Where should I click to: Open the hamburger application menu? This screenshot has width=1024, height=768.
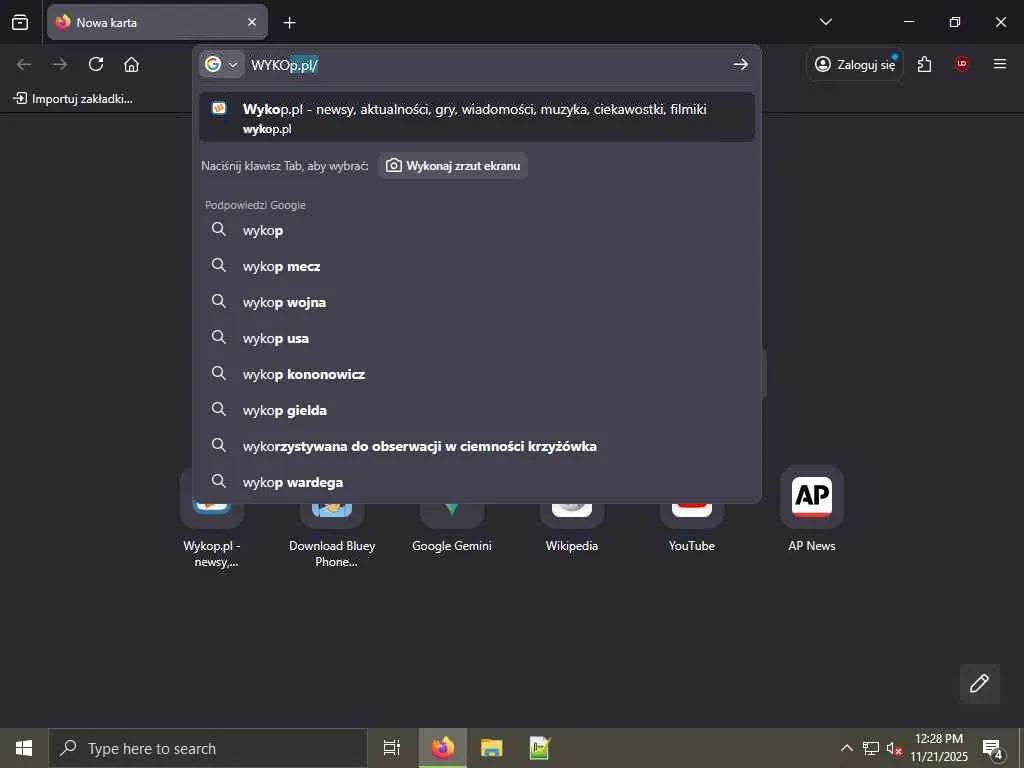coord(999,64)
